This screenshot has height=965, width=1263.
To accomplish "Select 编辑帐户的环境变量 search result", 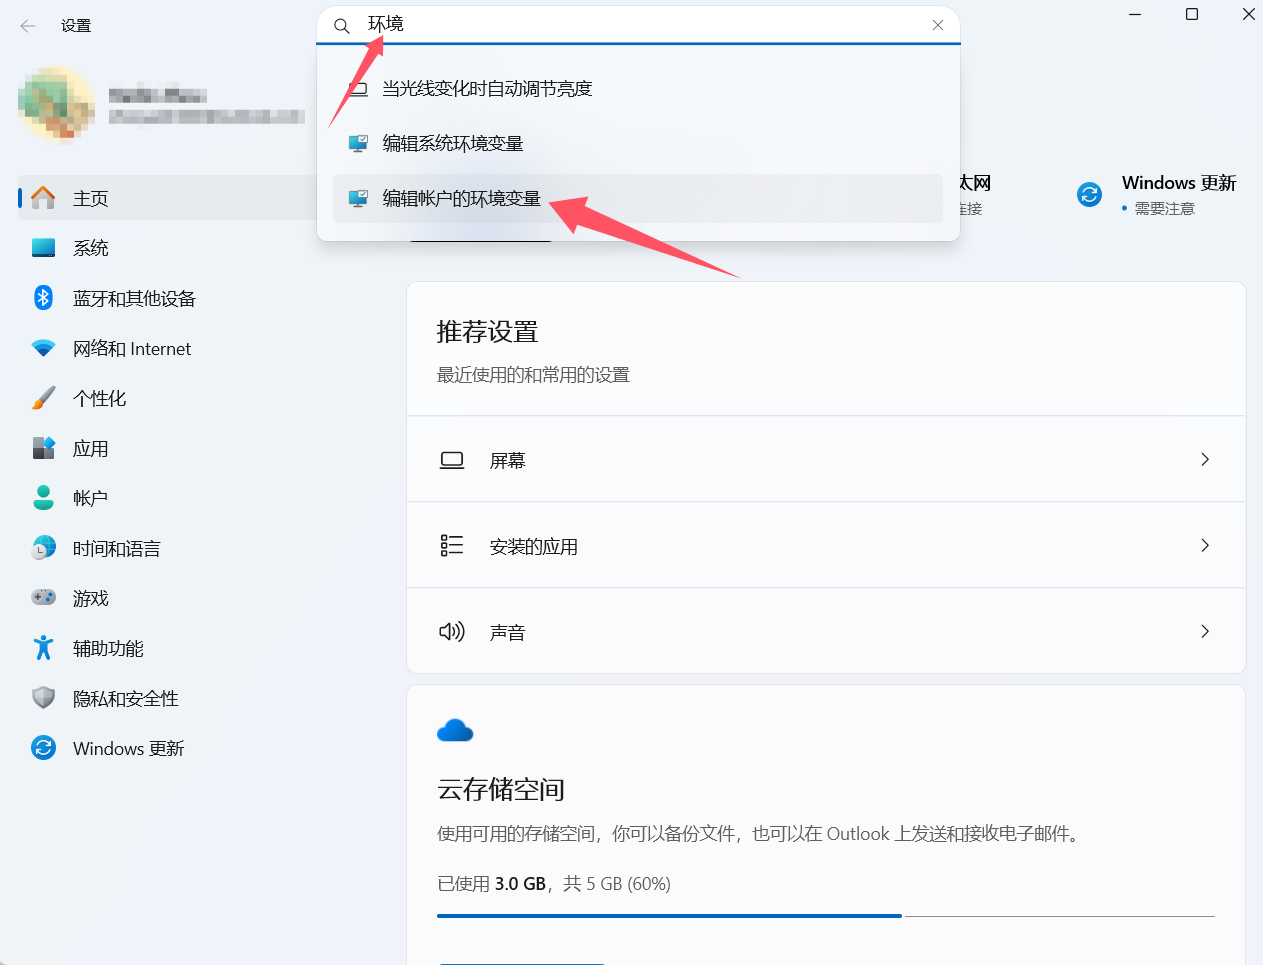I will point(462,198).
